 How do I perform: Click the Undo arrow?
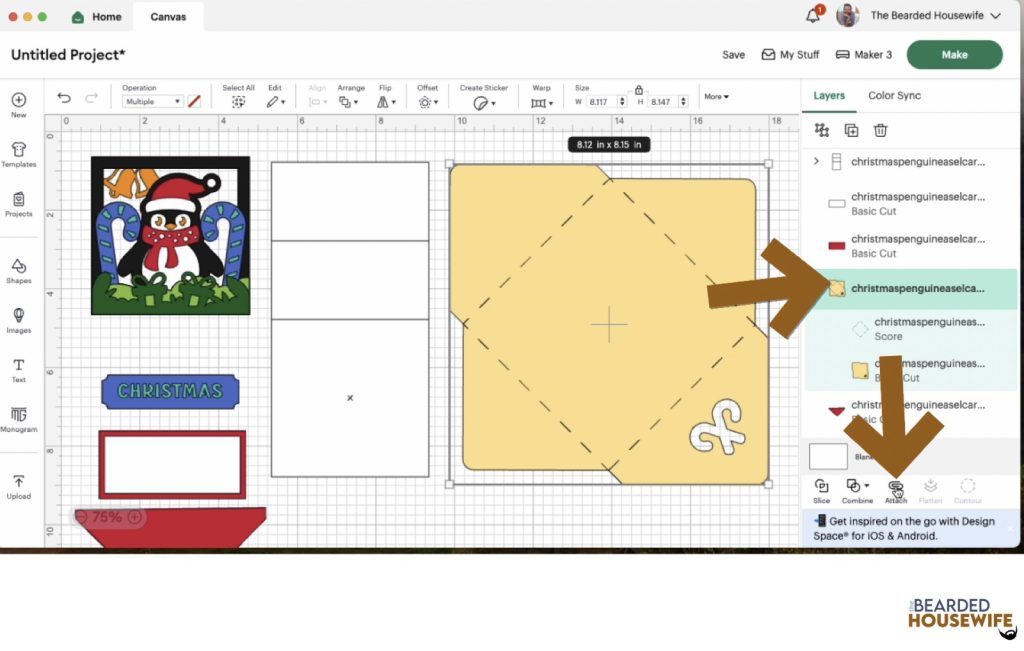point(64,98)
